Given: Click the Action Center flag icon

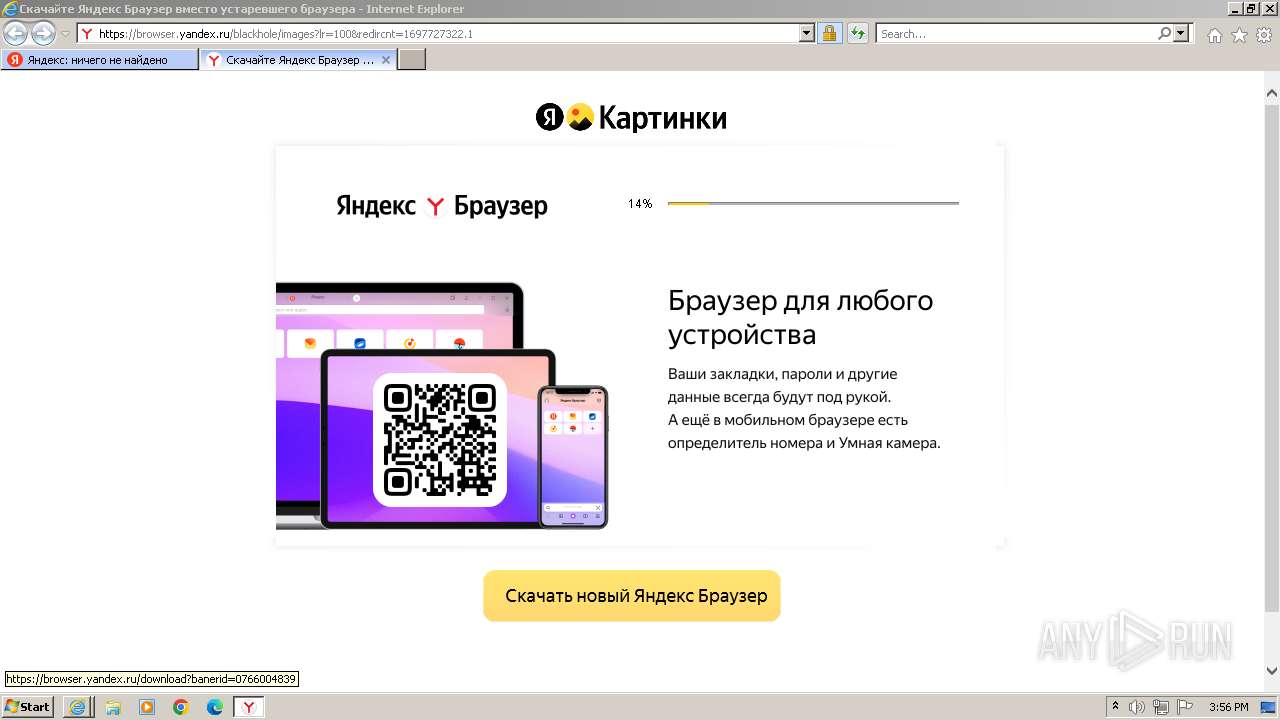Looking at the screenshot, I should (1184, 707).
